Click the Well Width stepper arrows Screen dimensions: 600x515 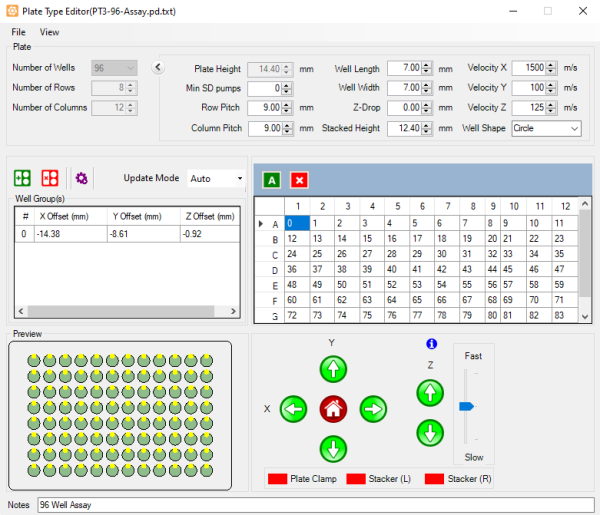point(426,88)
